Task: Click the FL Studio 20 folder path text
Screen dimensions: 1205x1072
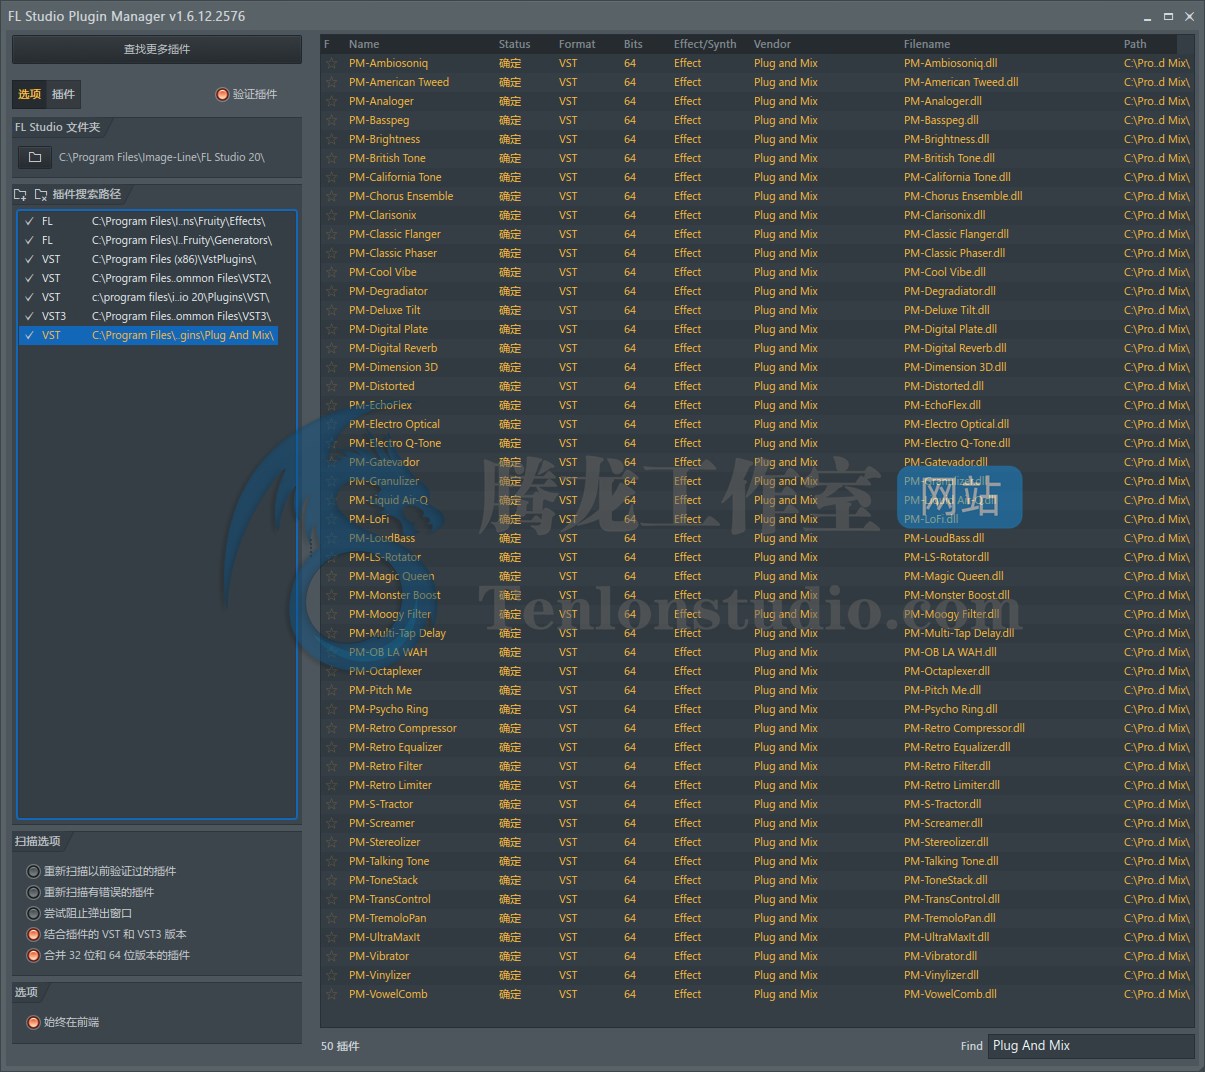Action: point(162,157)
